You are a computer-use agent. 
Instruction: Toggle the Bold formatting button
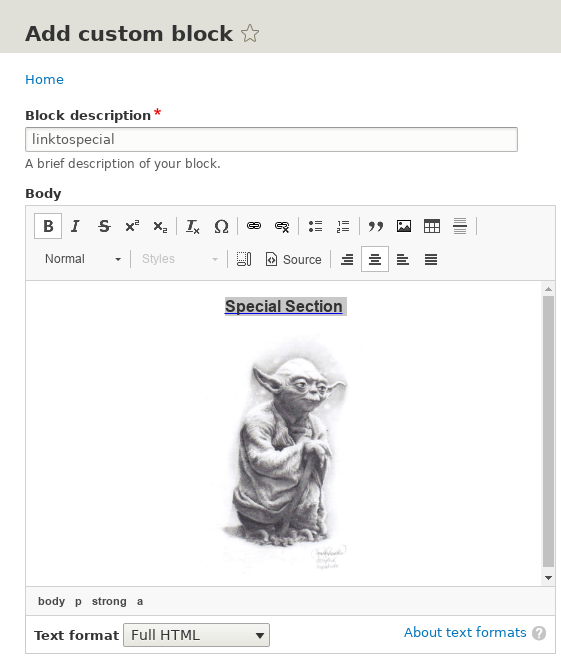[48, 226]
